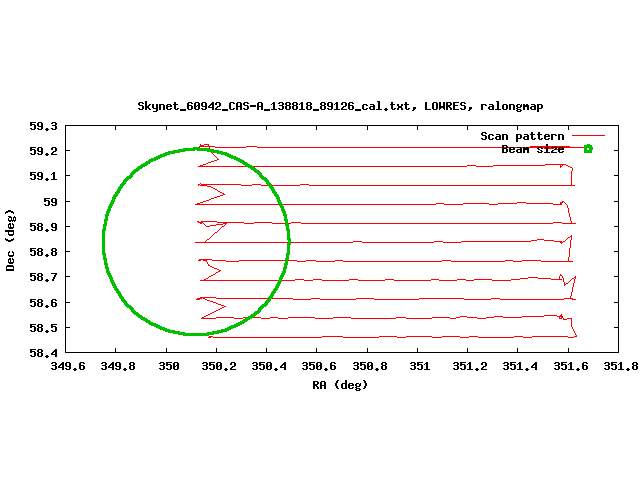Image resolution: width=640 pixels, height=480 pixels.
Task: Click the 58.9 Dec tick label
Action: pyautogui.click(x=43, y=227)
